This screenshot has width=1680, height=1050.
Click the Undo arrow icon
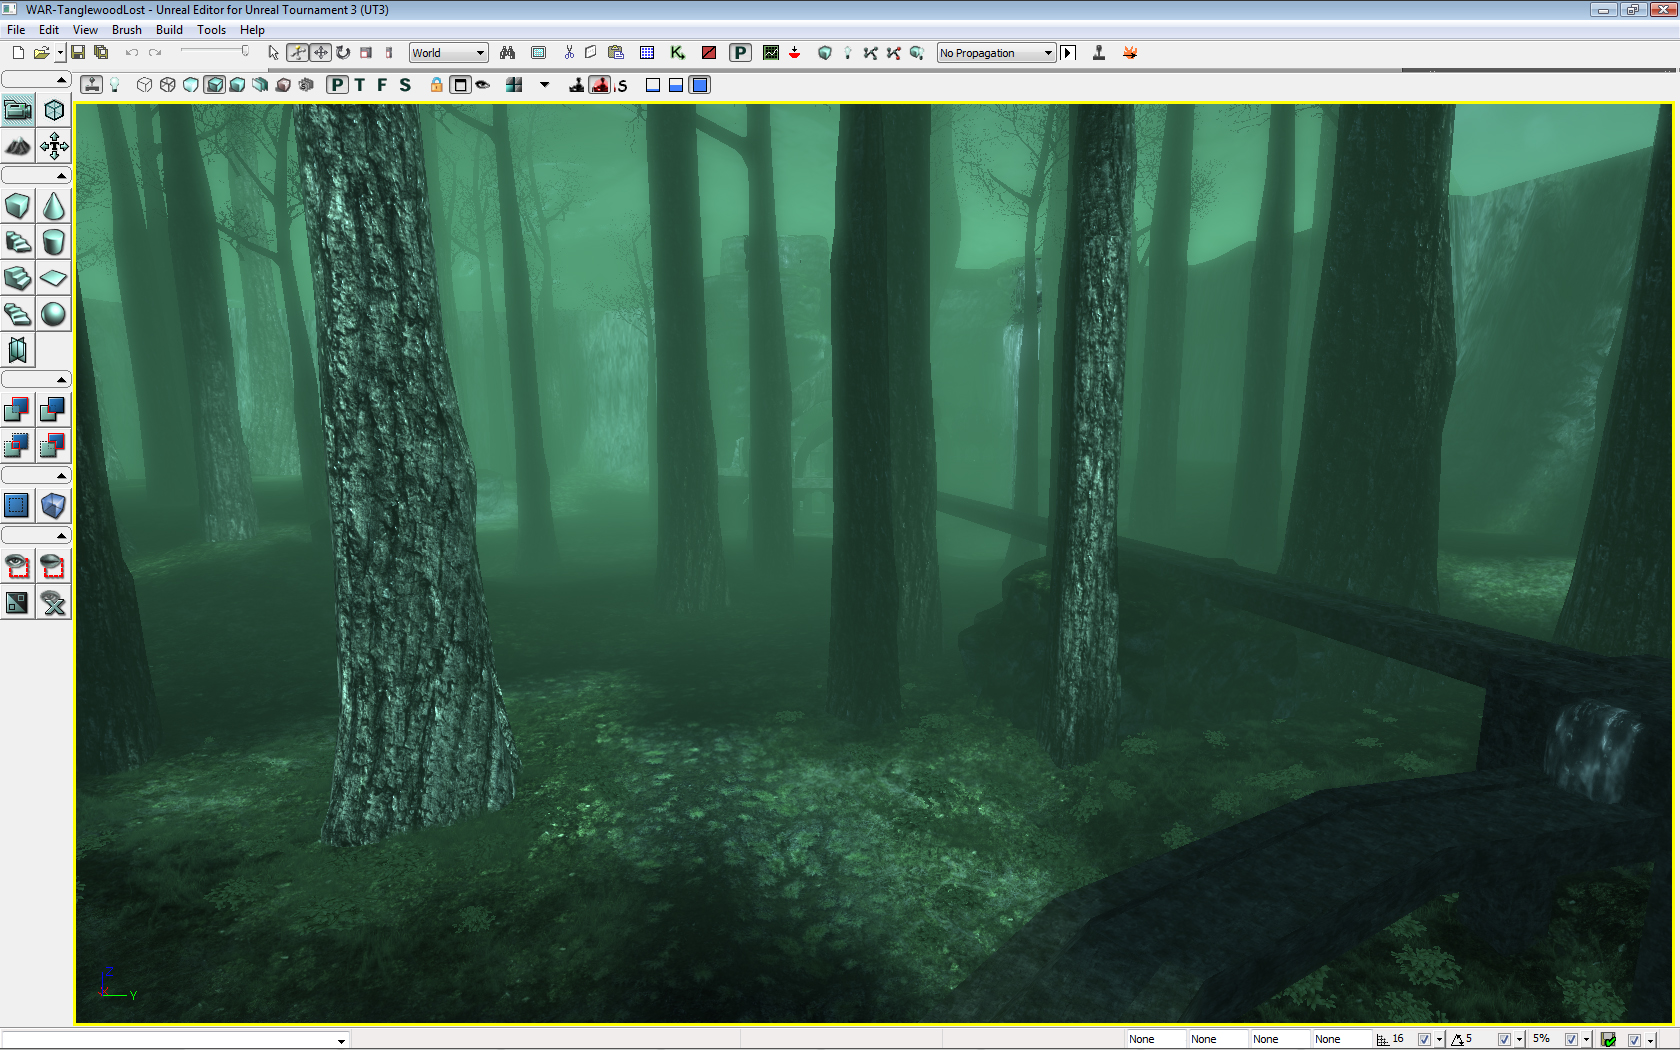(131, 53)
